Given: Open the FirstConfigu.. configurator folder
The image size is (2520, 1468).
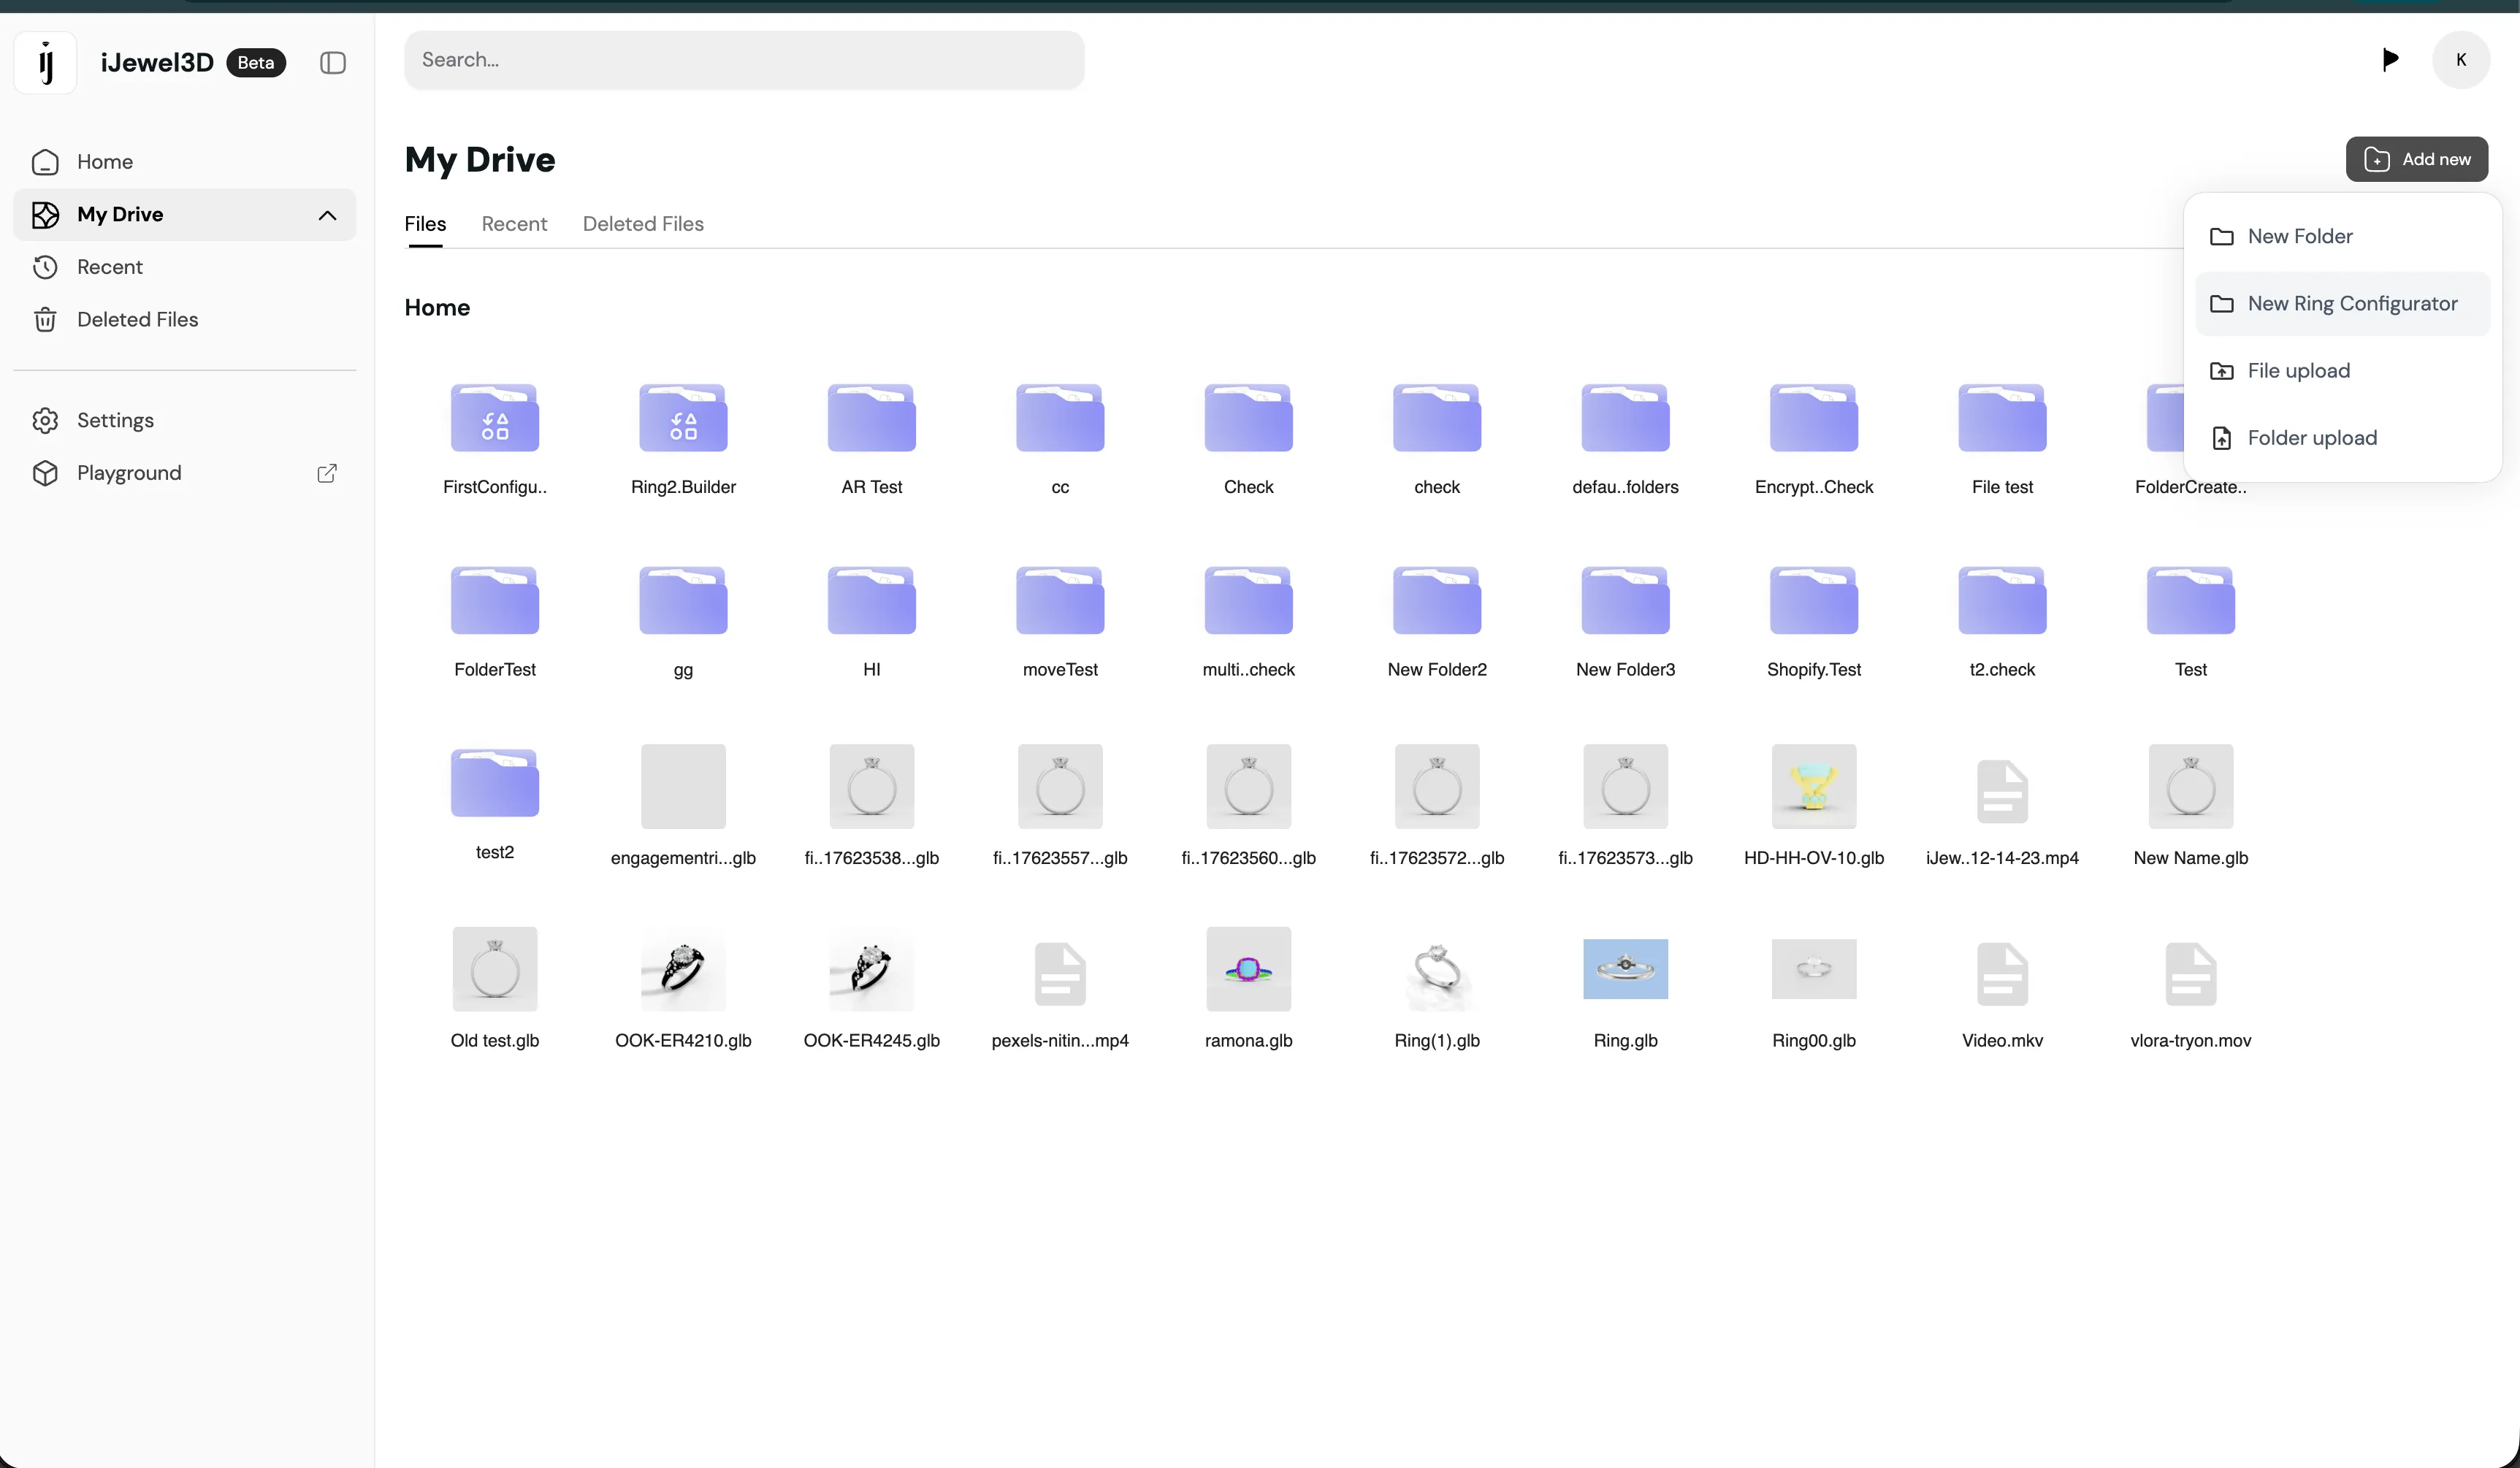Looking at the screenshot, I should pos(495,418).
